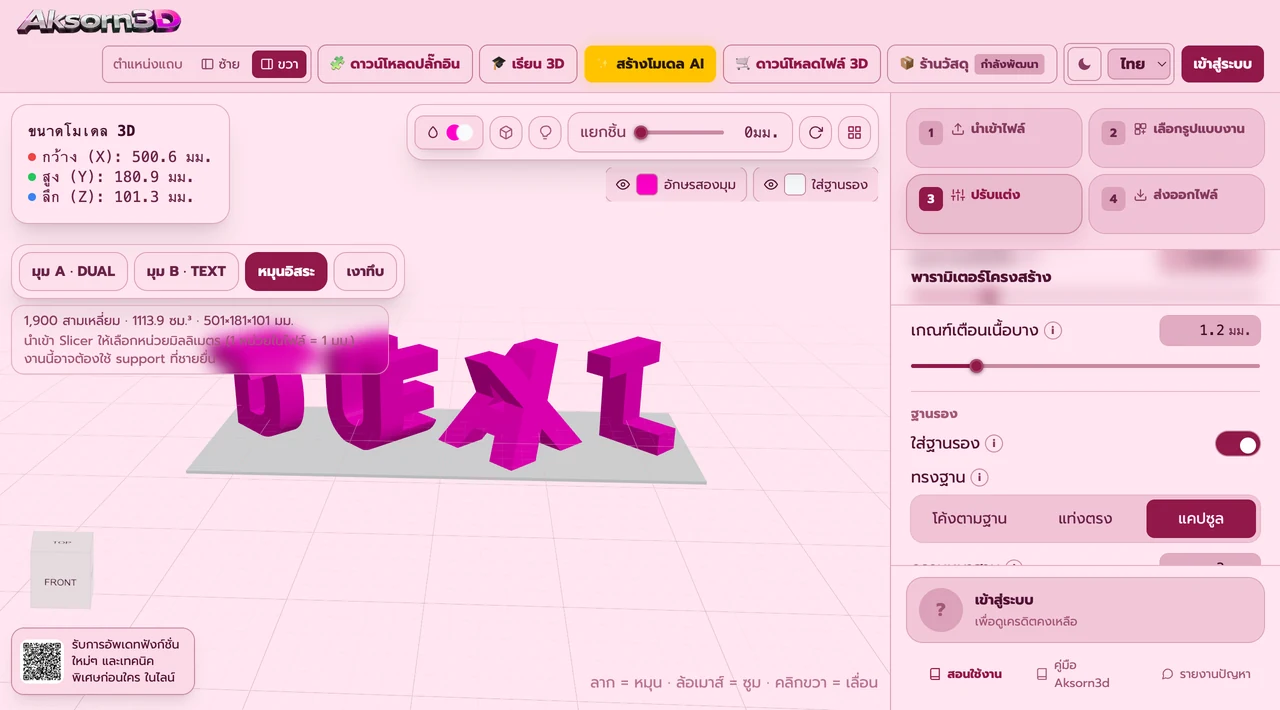Toggle the lightbulb lighting icon

coord(545,132)
